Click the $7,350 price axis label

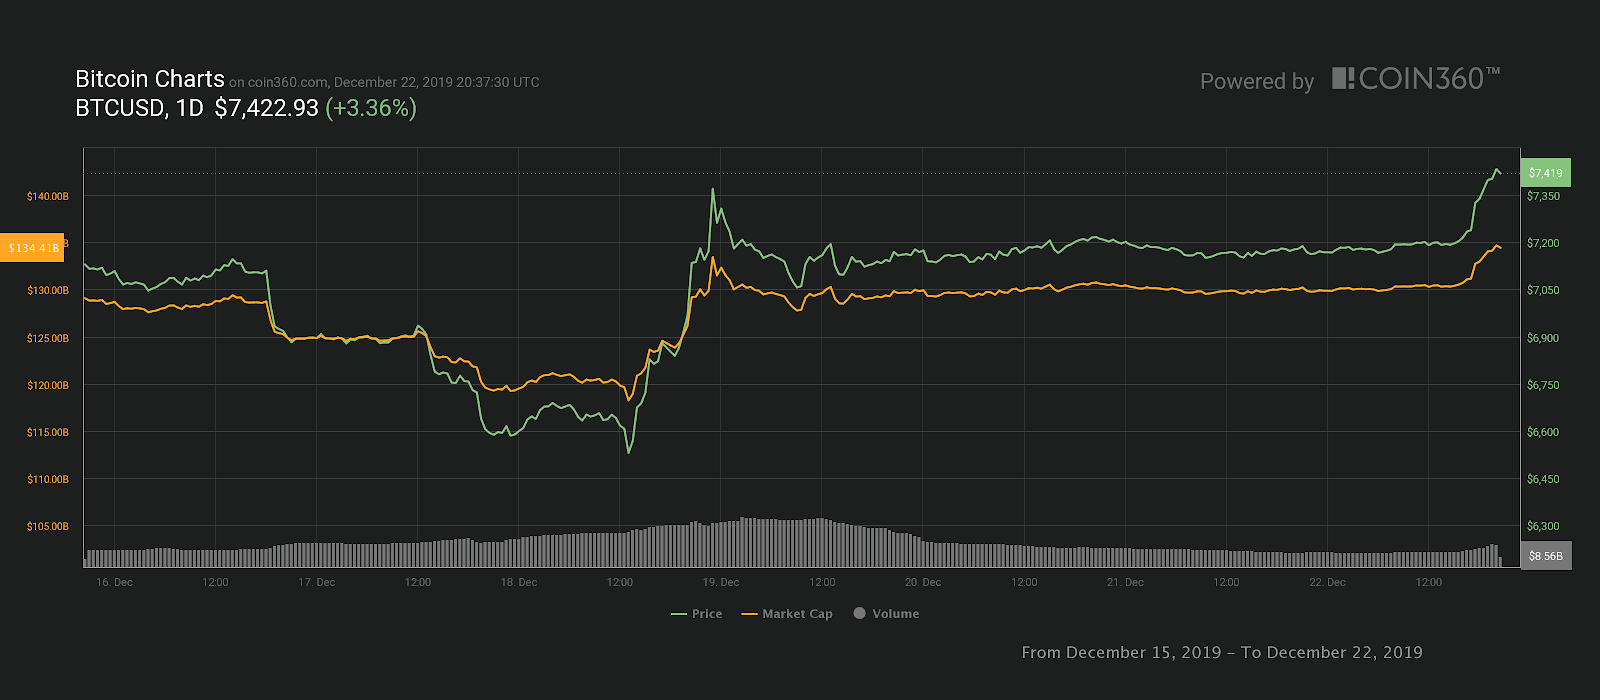click(x=1543, y=196)
